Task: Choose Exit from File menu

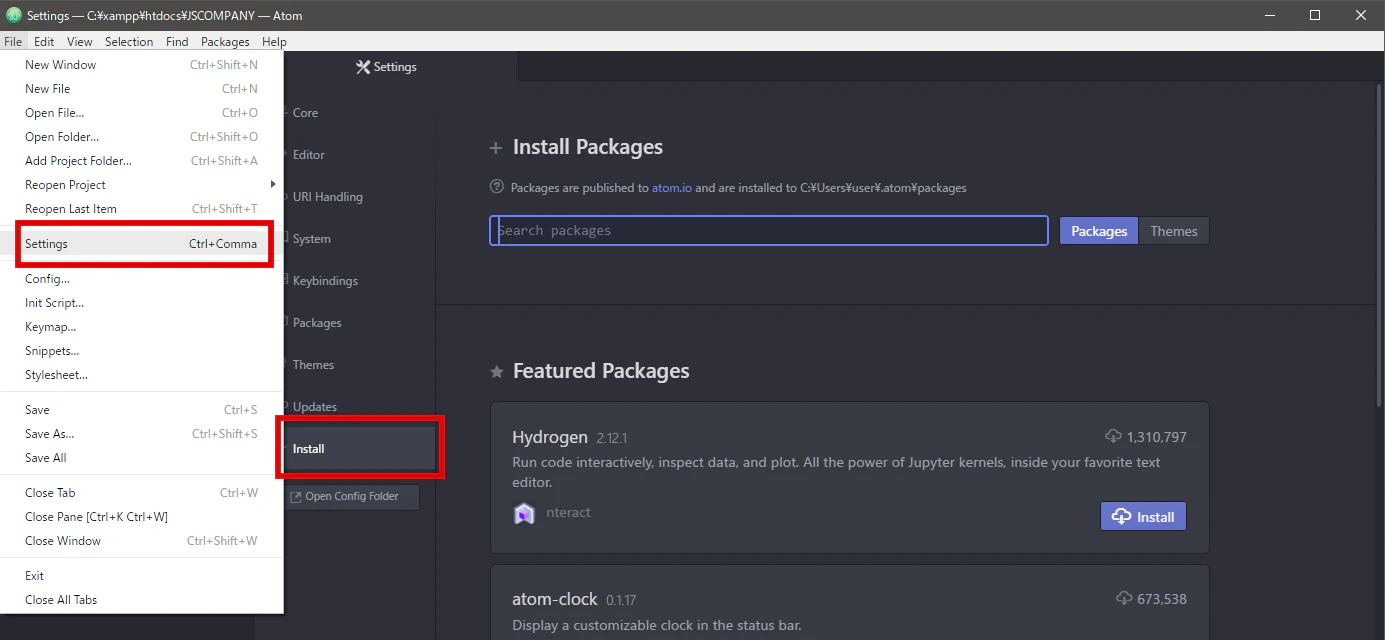Action: click(142, 576)
